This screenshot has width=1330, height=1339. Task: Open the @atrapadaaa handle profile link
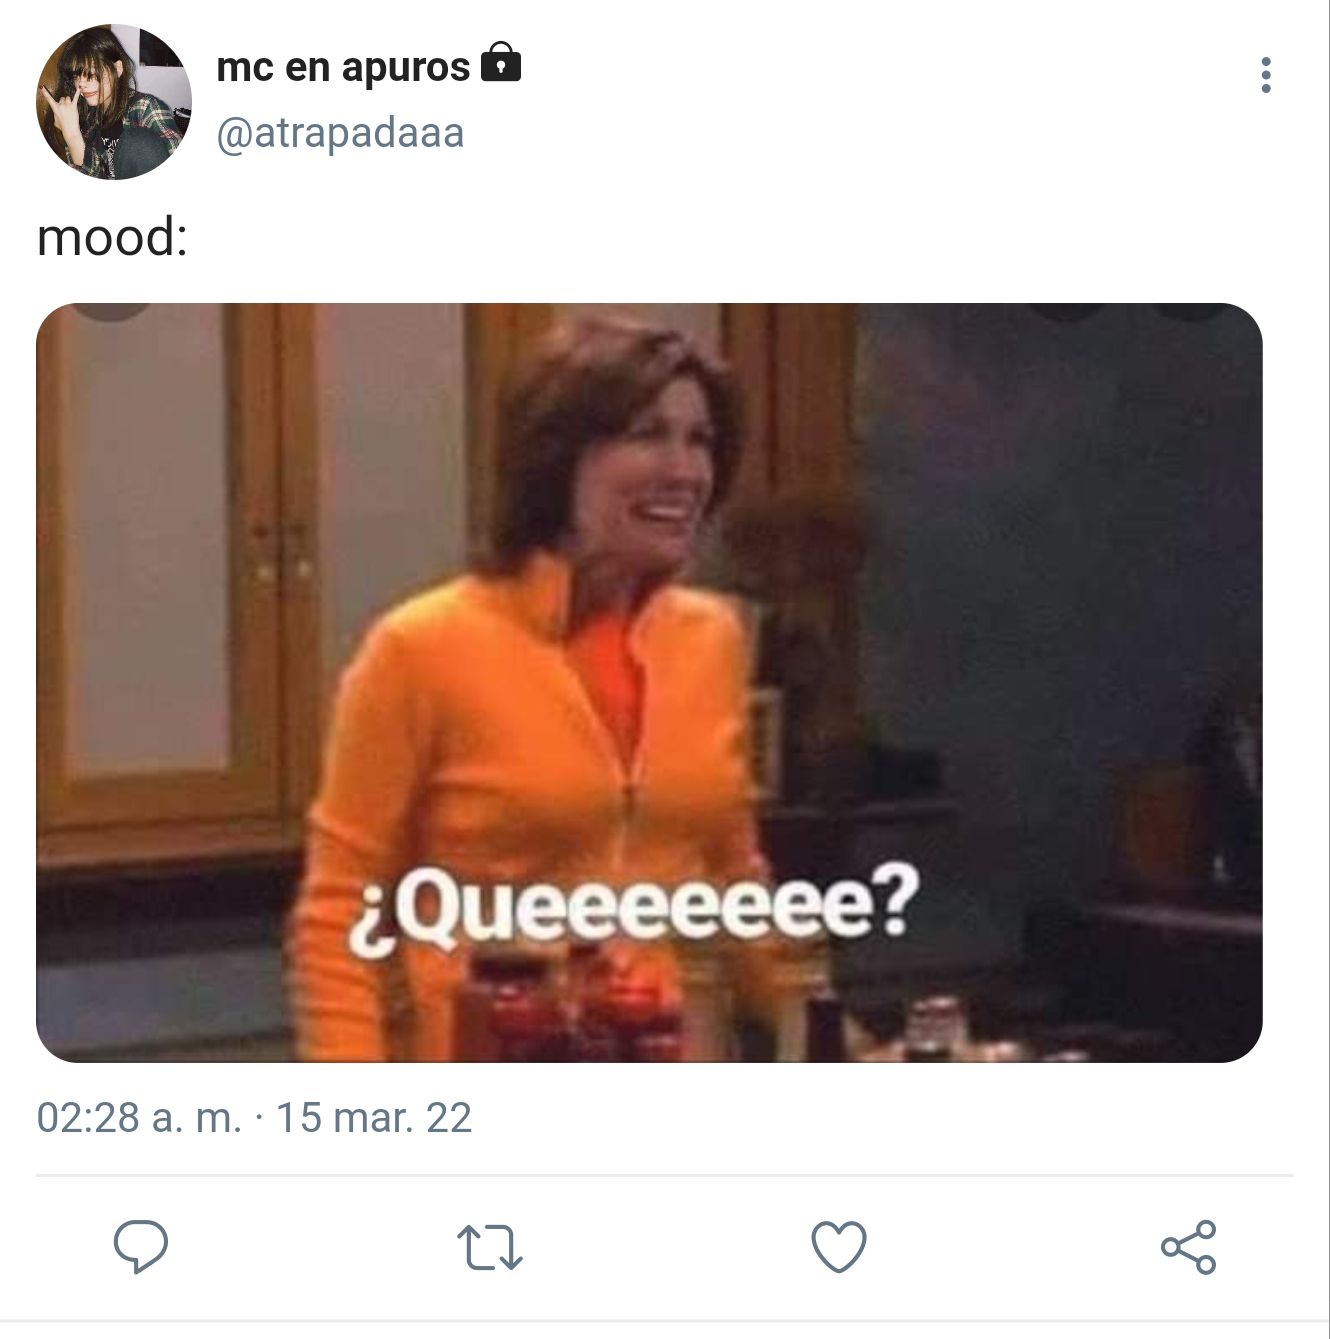[340, 133]
